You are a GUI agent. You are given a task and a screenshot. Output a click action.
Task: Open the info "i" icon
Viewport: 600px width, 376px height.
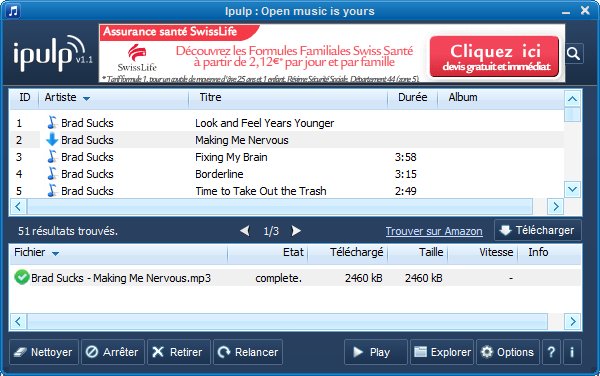pyautogui.click(x=572, y=352)
